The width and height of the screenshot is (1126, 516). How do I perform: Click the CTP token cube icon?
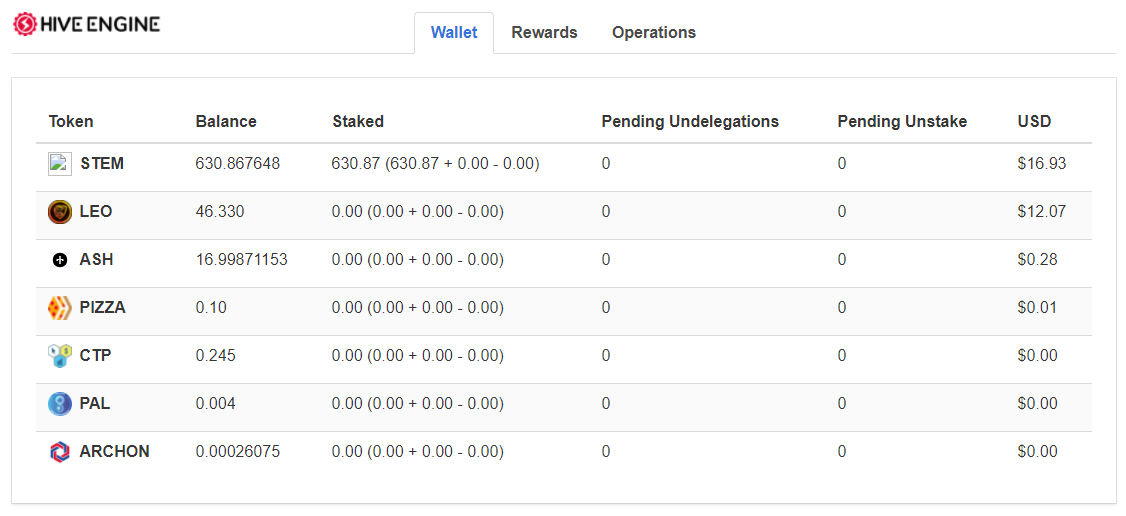60,356
